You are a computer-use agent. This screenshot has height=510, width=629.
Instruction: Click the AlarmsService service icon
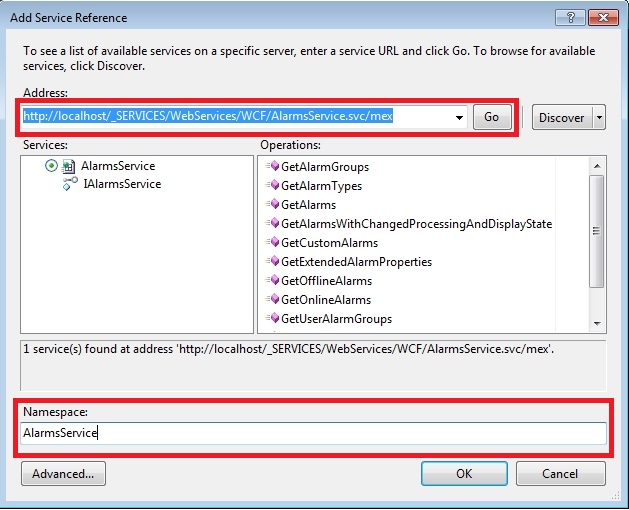point(70,167)
